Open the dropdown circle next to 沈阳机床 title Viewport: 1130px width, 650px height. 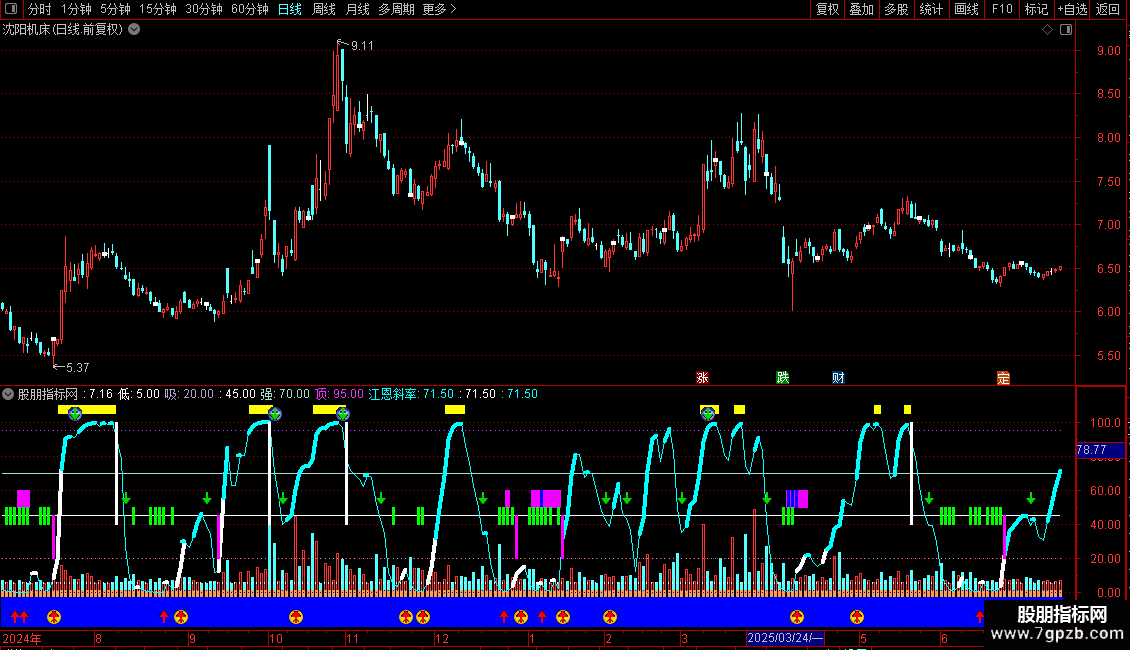(x=134, y=30)
